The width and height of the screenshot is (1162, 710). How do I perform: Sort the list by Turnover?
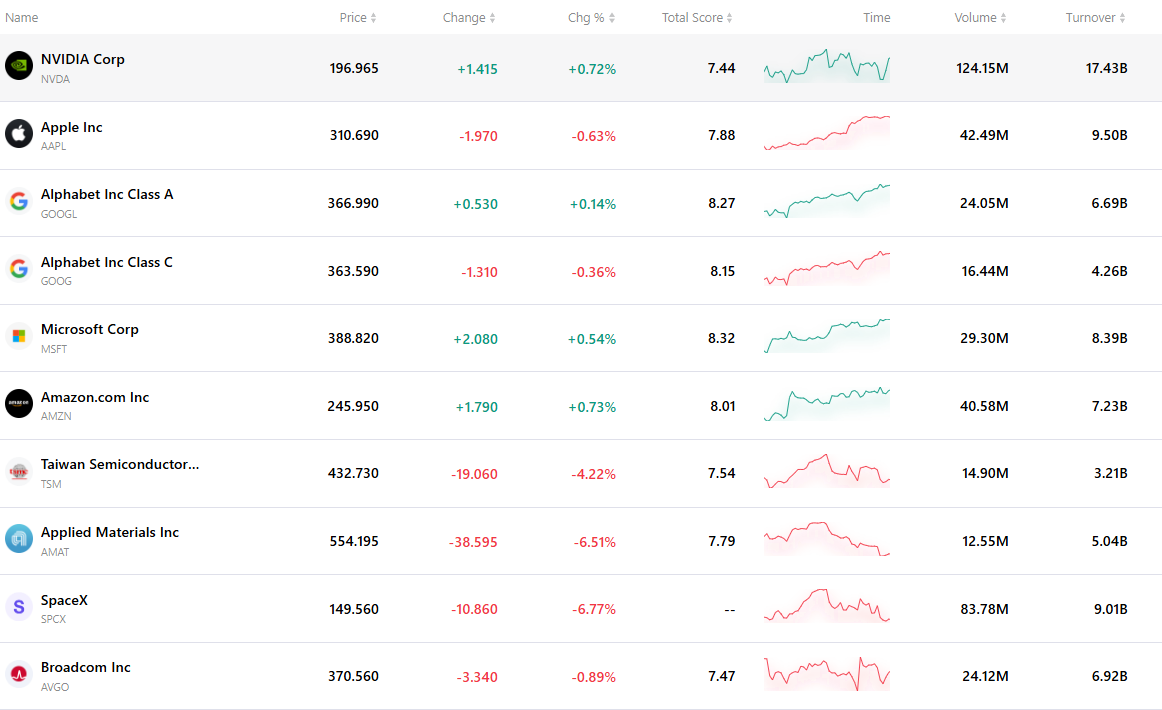coord(1095,18)
